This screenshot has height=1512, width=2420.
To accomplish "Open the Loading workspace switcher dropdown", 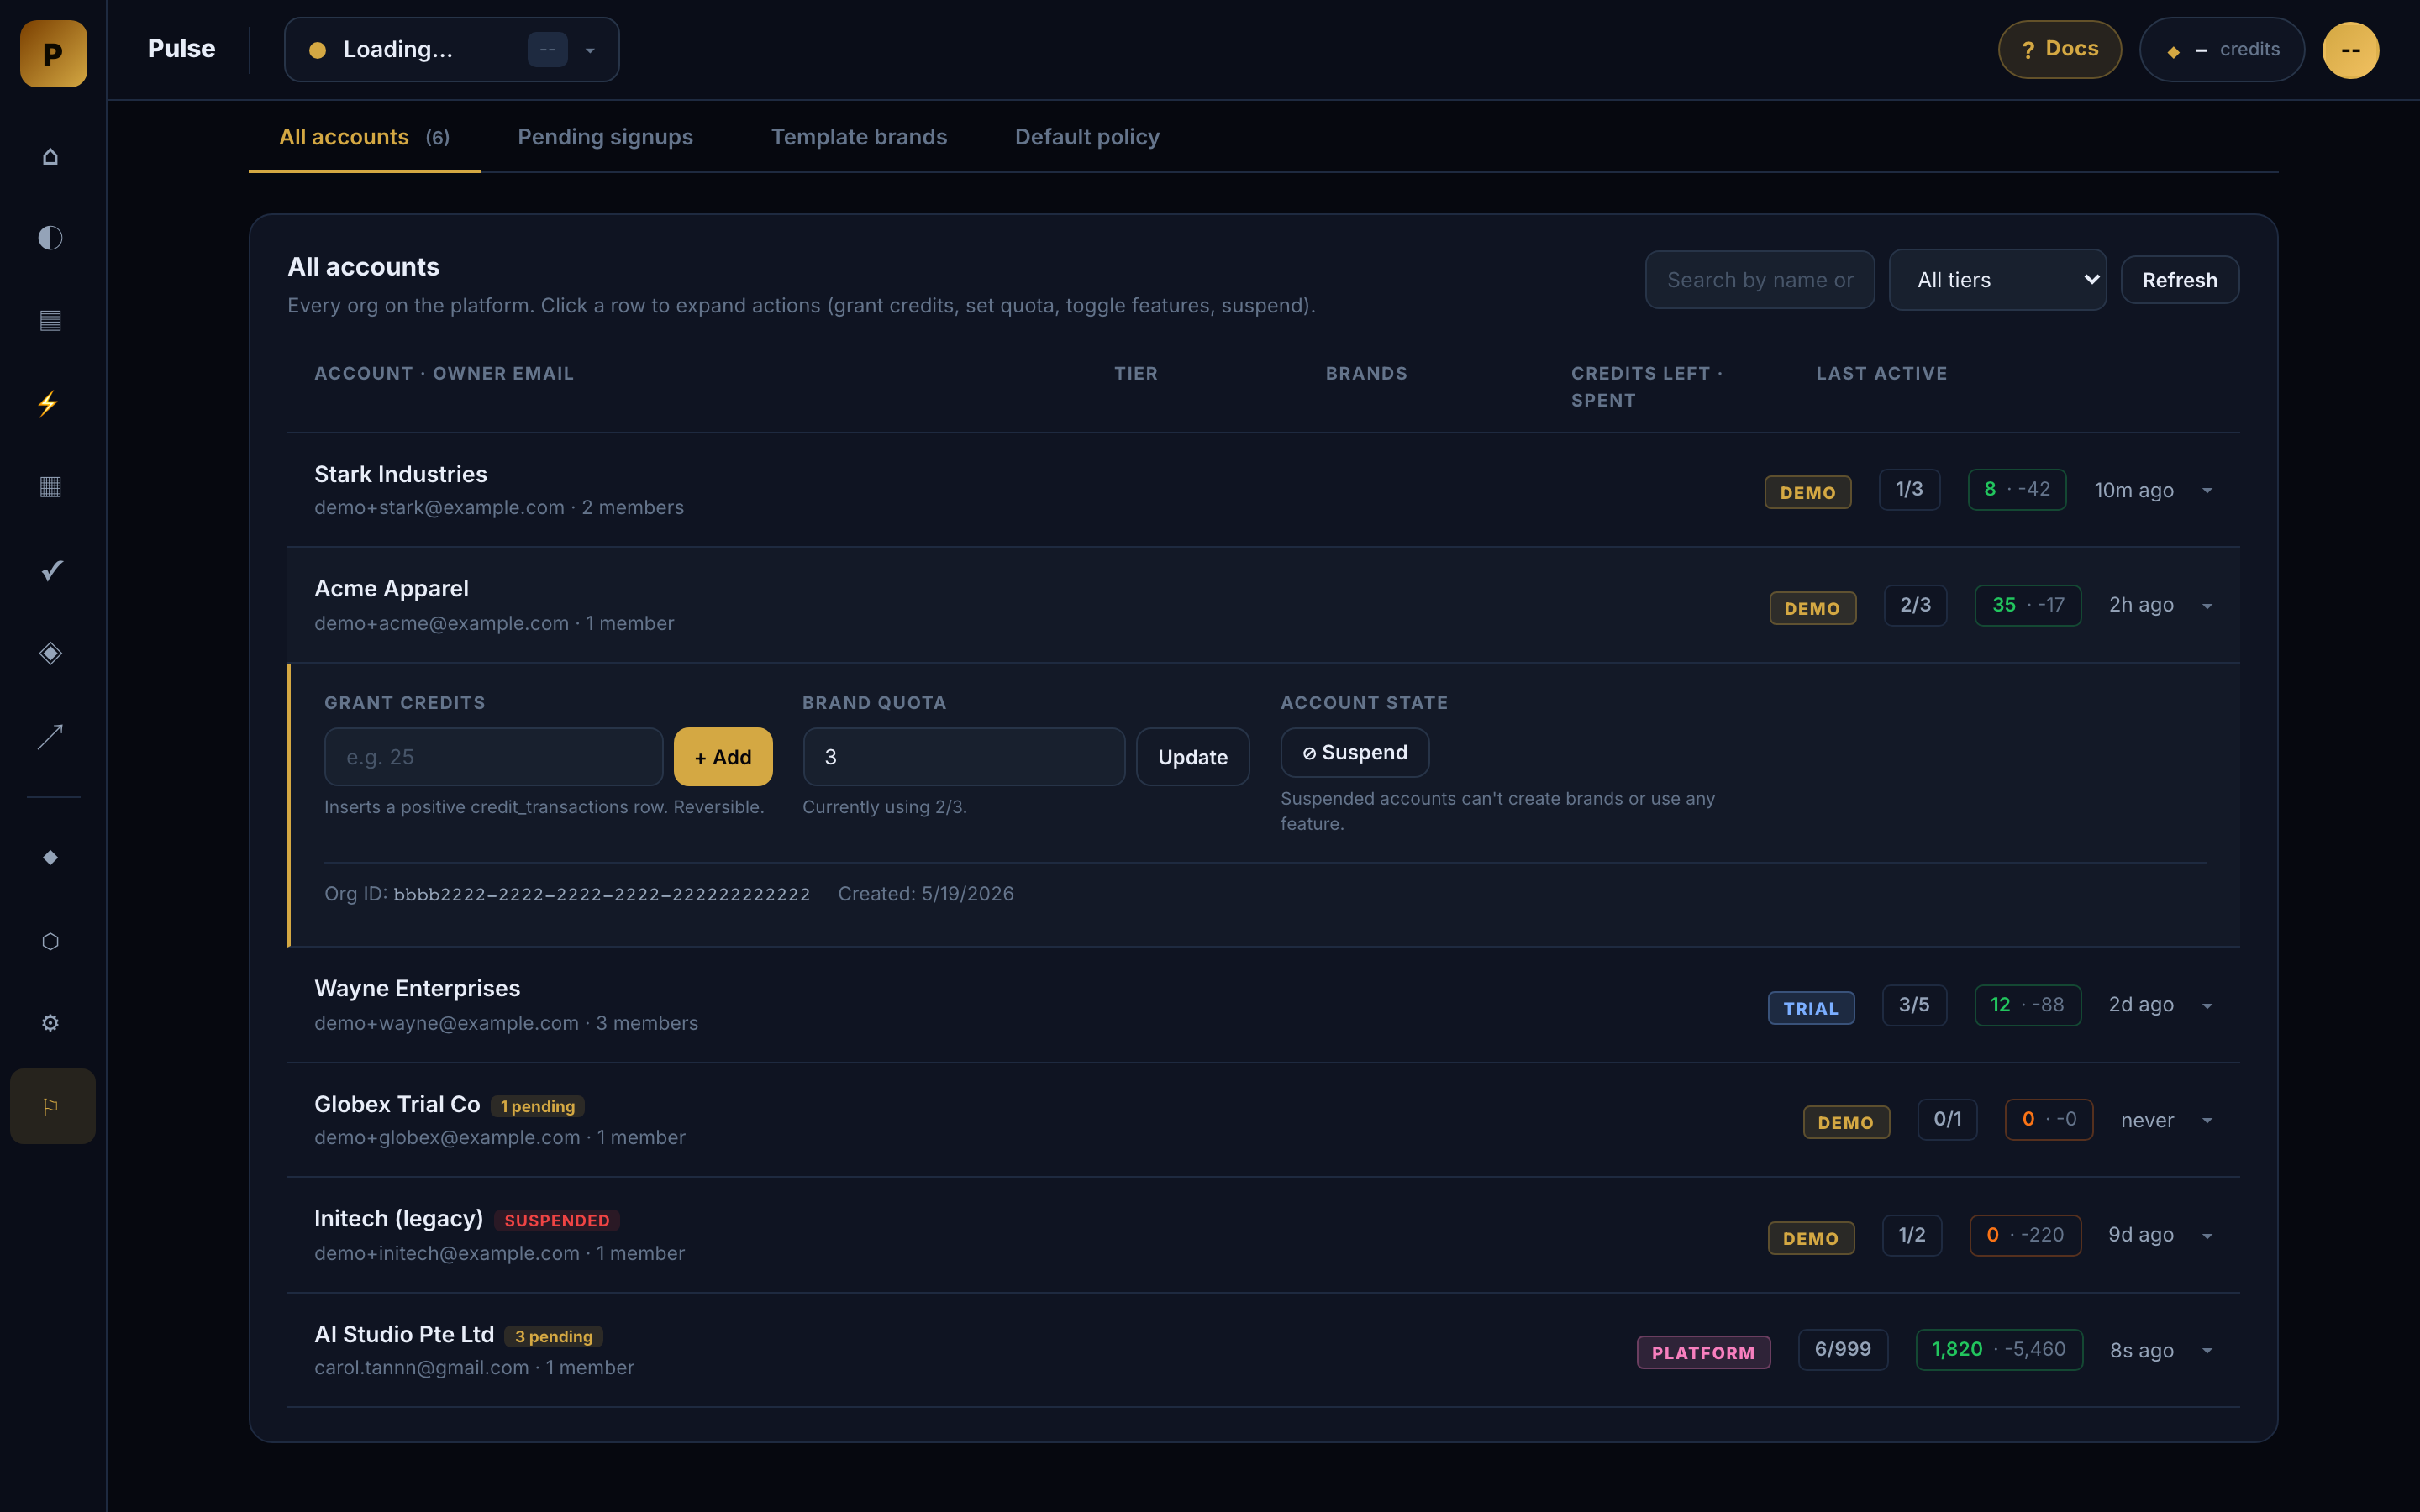I will [x=451, y=50].
